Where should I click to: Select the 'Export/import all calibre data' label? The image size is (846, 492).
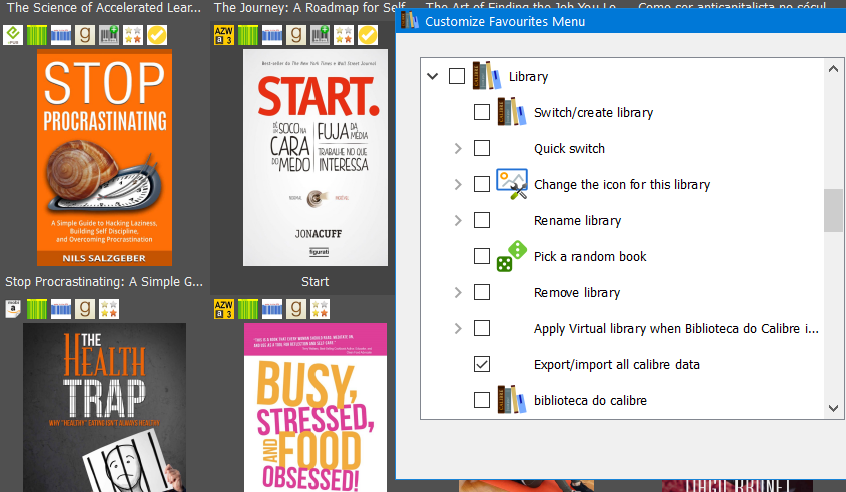(x=617, y=365)
